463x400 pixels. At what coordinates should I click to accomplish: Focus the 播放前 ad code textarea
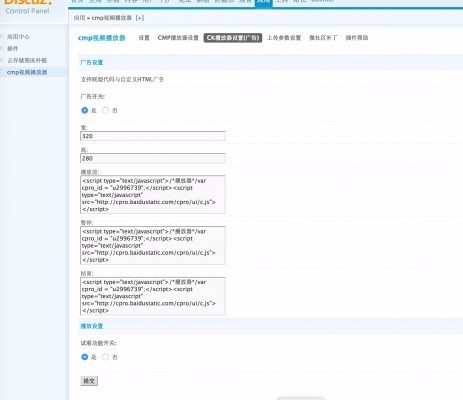coord(153,195)
